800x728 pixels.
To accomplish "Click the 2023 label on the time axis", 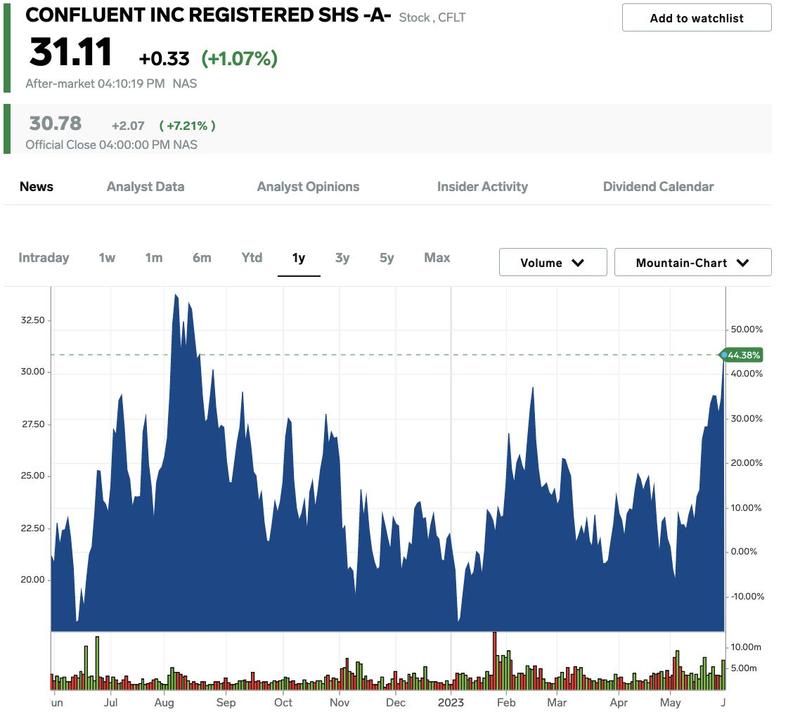I will coord(451,703).
